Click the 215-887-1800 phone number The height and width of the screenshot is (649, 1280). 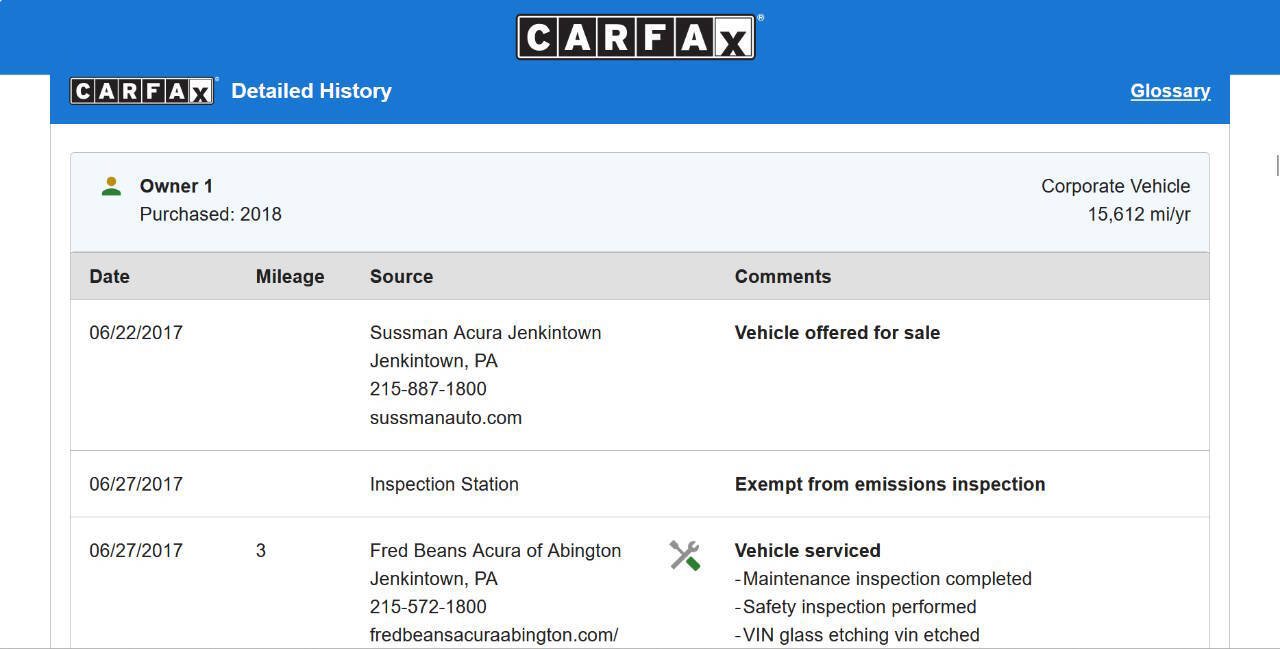coord(428,389)
